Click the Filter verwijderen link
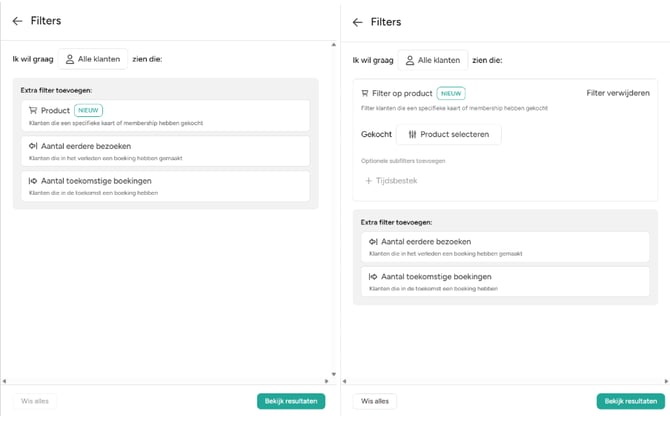This screenshot has height=437, width=670. point(617,93)
